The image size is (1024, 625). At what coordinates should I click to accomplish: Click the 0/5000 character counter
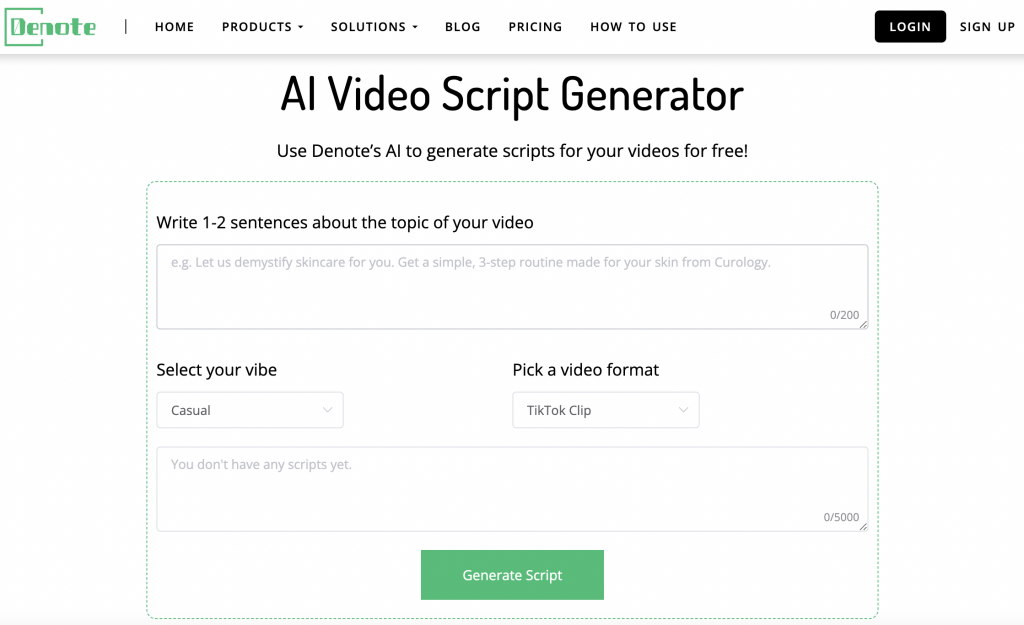(x=840, y=517)
